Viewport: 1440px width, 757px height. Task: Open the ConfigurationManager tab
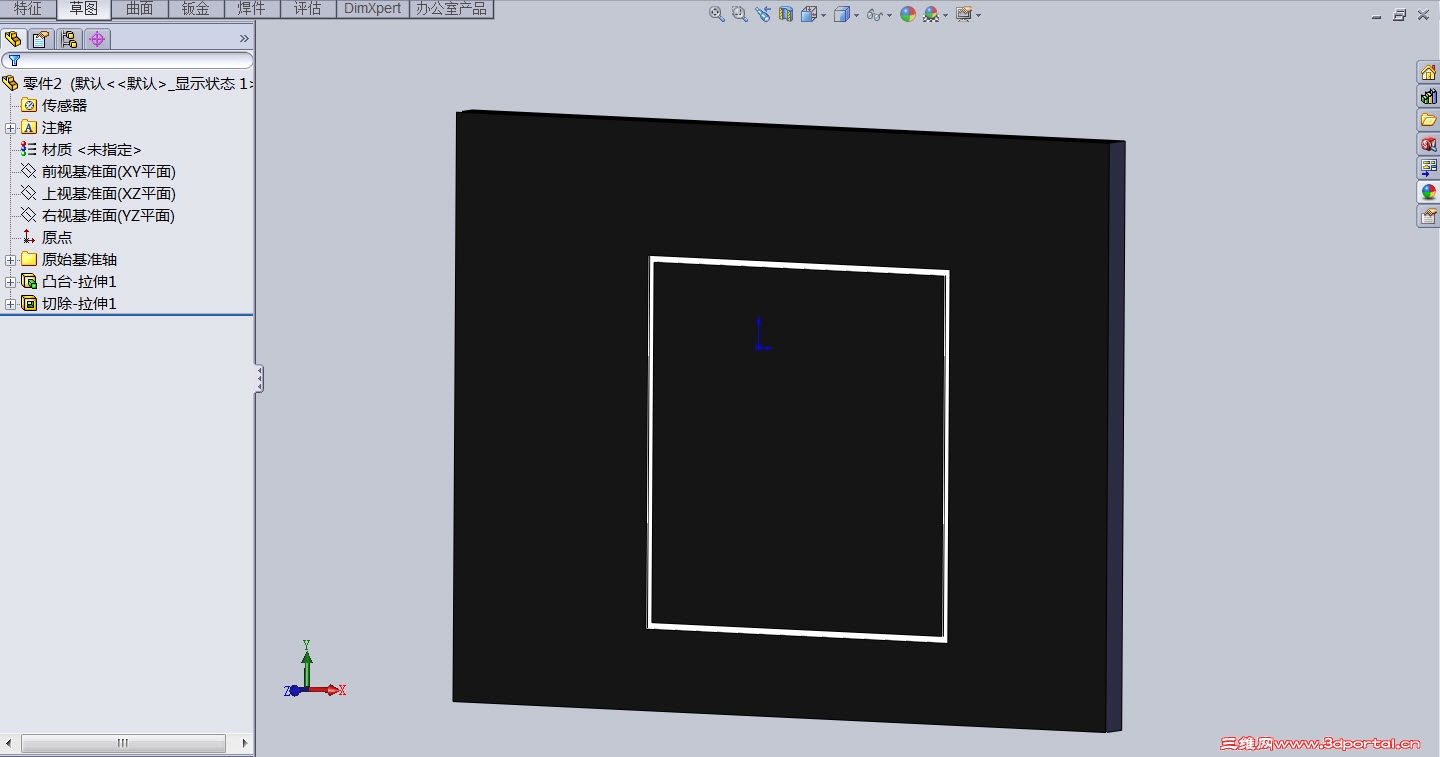pyautogui.click(x=69, y=39)
